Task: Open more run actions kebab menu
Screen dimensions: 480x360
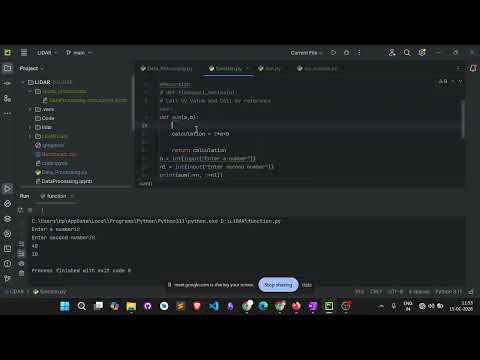Action: click(359, 53)
